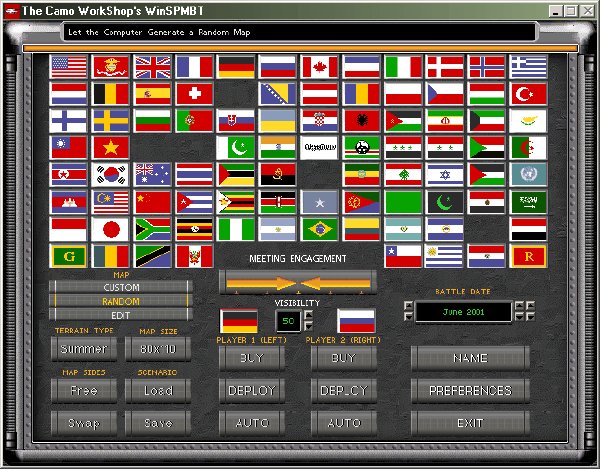Click the Player 2 Russian flag
Screen dimensions: 600x469
click(x=356, y=321)
